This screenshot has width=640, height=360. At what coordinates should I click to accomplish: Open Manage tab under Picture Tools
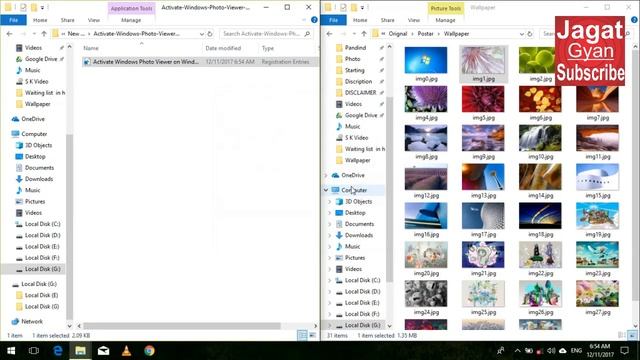tap(445, 20)
